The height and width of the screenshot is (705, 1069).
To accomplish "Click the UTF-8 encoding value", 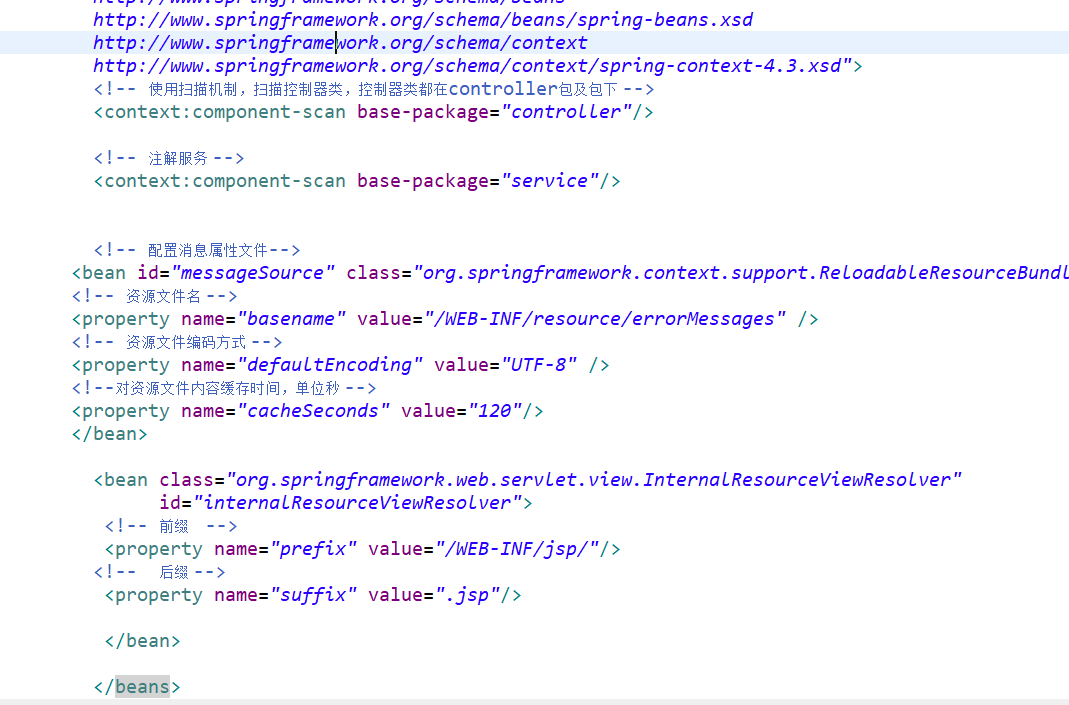I will coord(539,365).
